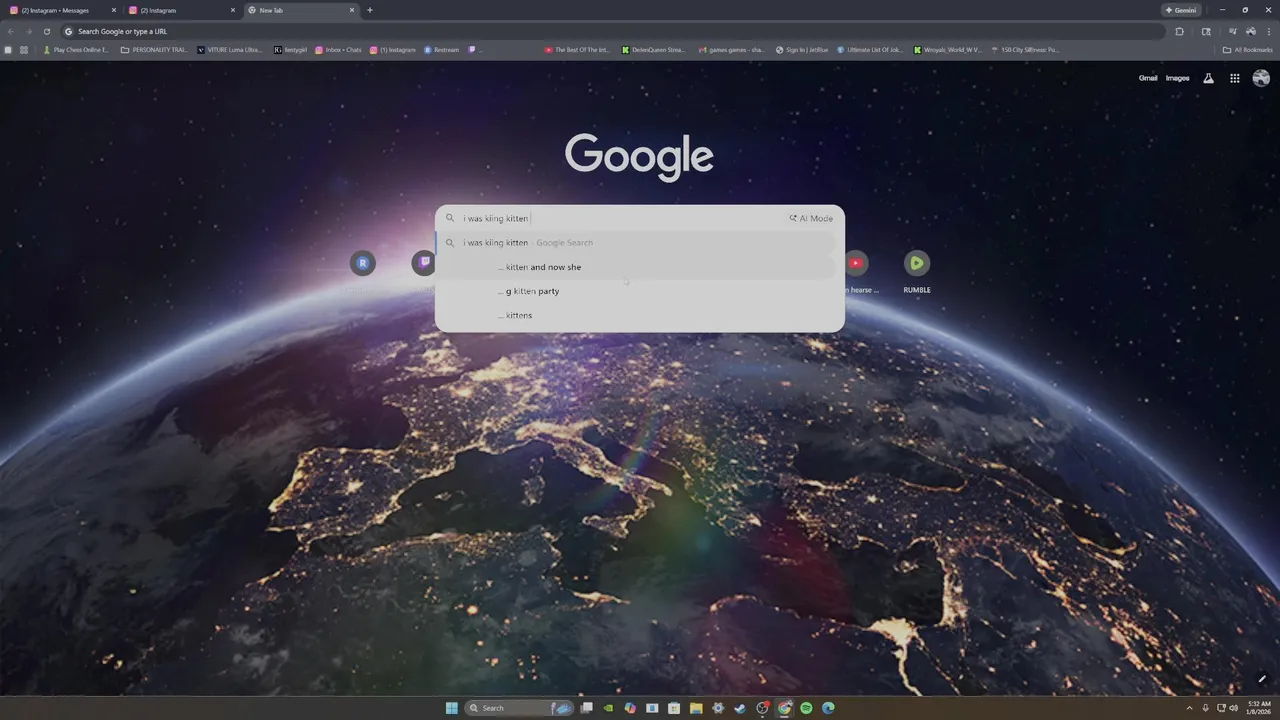Viewport: 1280px width, 720px height.
Task: Open Windows Start menu
Action: click(452, 708)
